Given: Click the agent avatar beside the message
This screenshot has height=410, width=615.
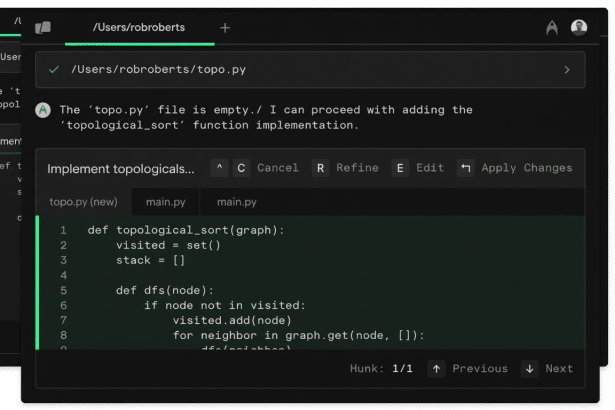Looking at the screenshot, I should (43, 110).
